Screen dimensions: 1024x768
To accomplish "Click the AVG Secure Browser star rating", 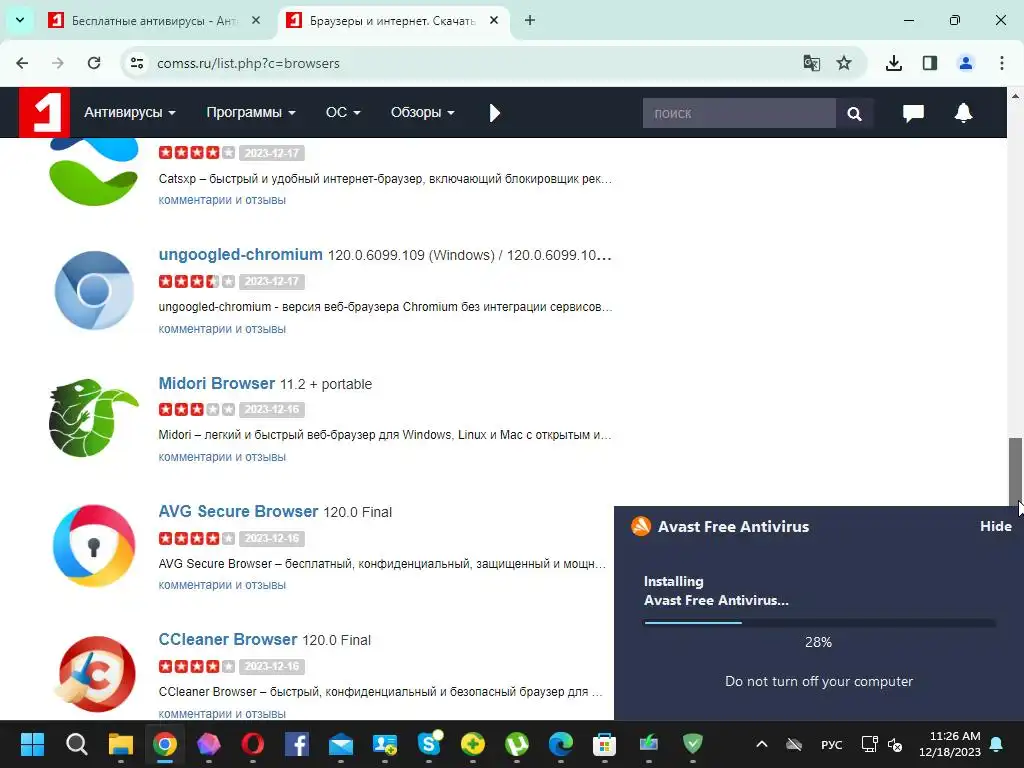I will point(197,538).
